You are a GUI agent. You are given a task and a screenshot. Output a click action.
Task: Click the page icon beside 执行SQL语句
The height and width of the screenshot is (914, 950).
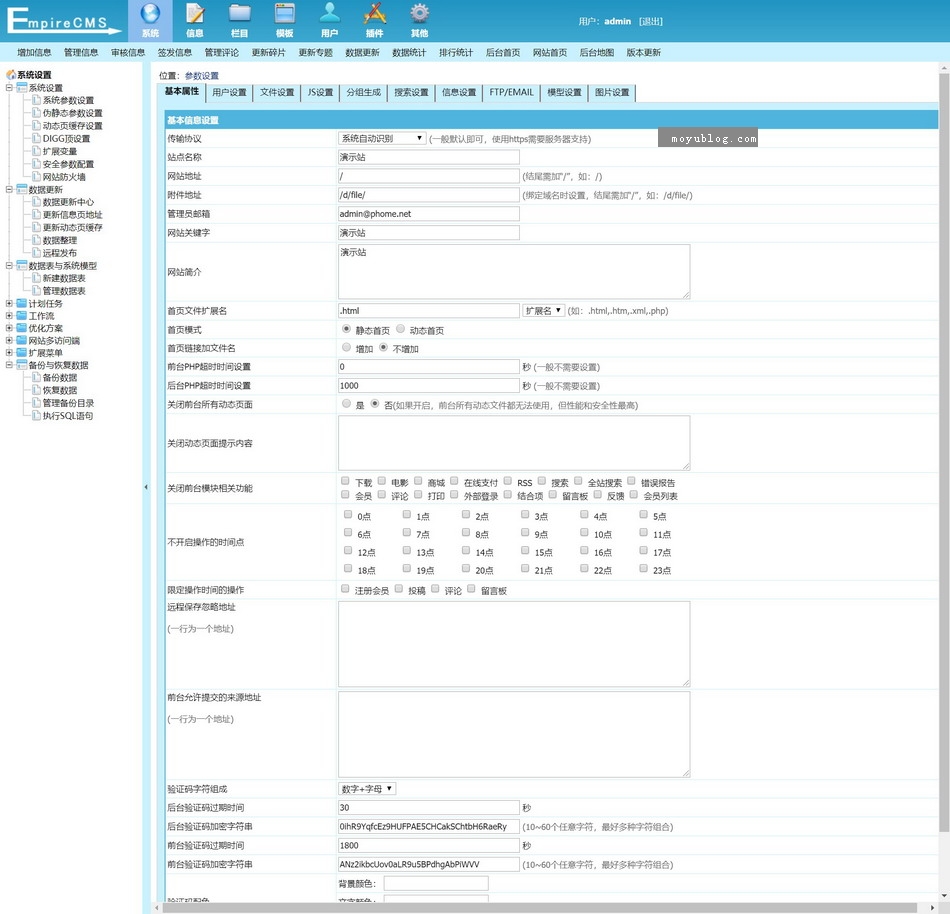(36, 416)
